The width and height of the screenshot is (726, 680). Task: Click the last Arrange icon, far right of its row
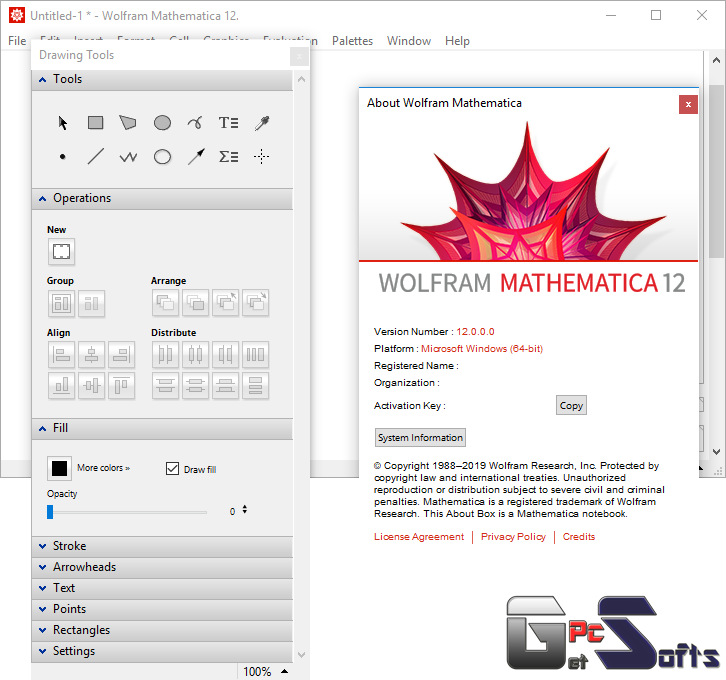pos(256,303)
